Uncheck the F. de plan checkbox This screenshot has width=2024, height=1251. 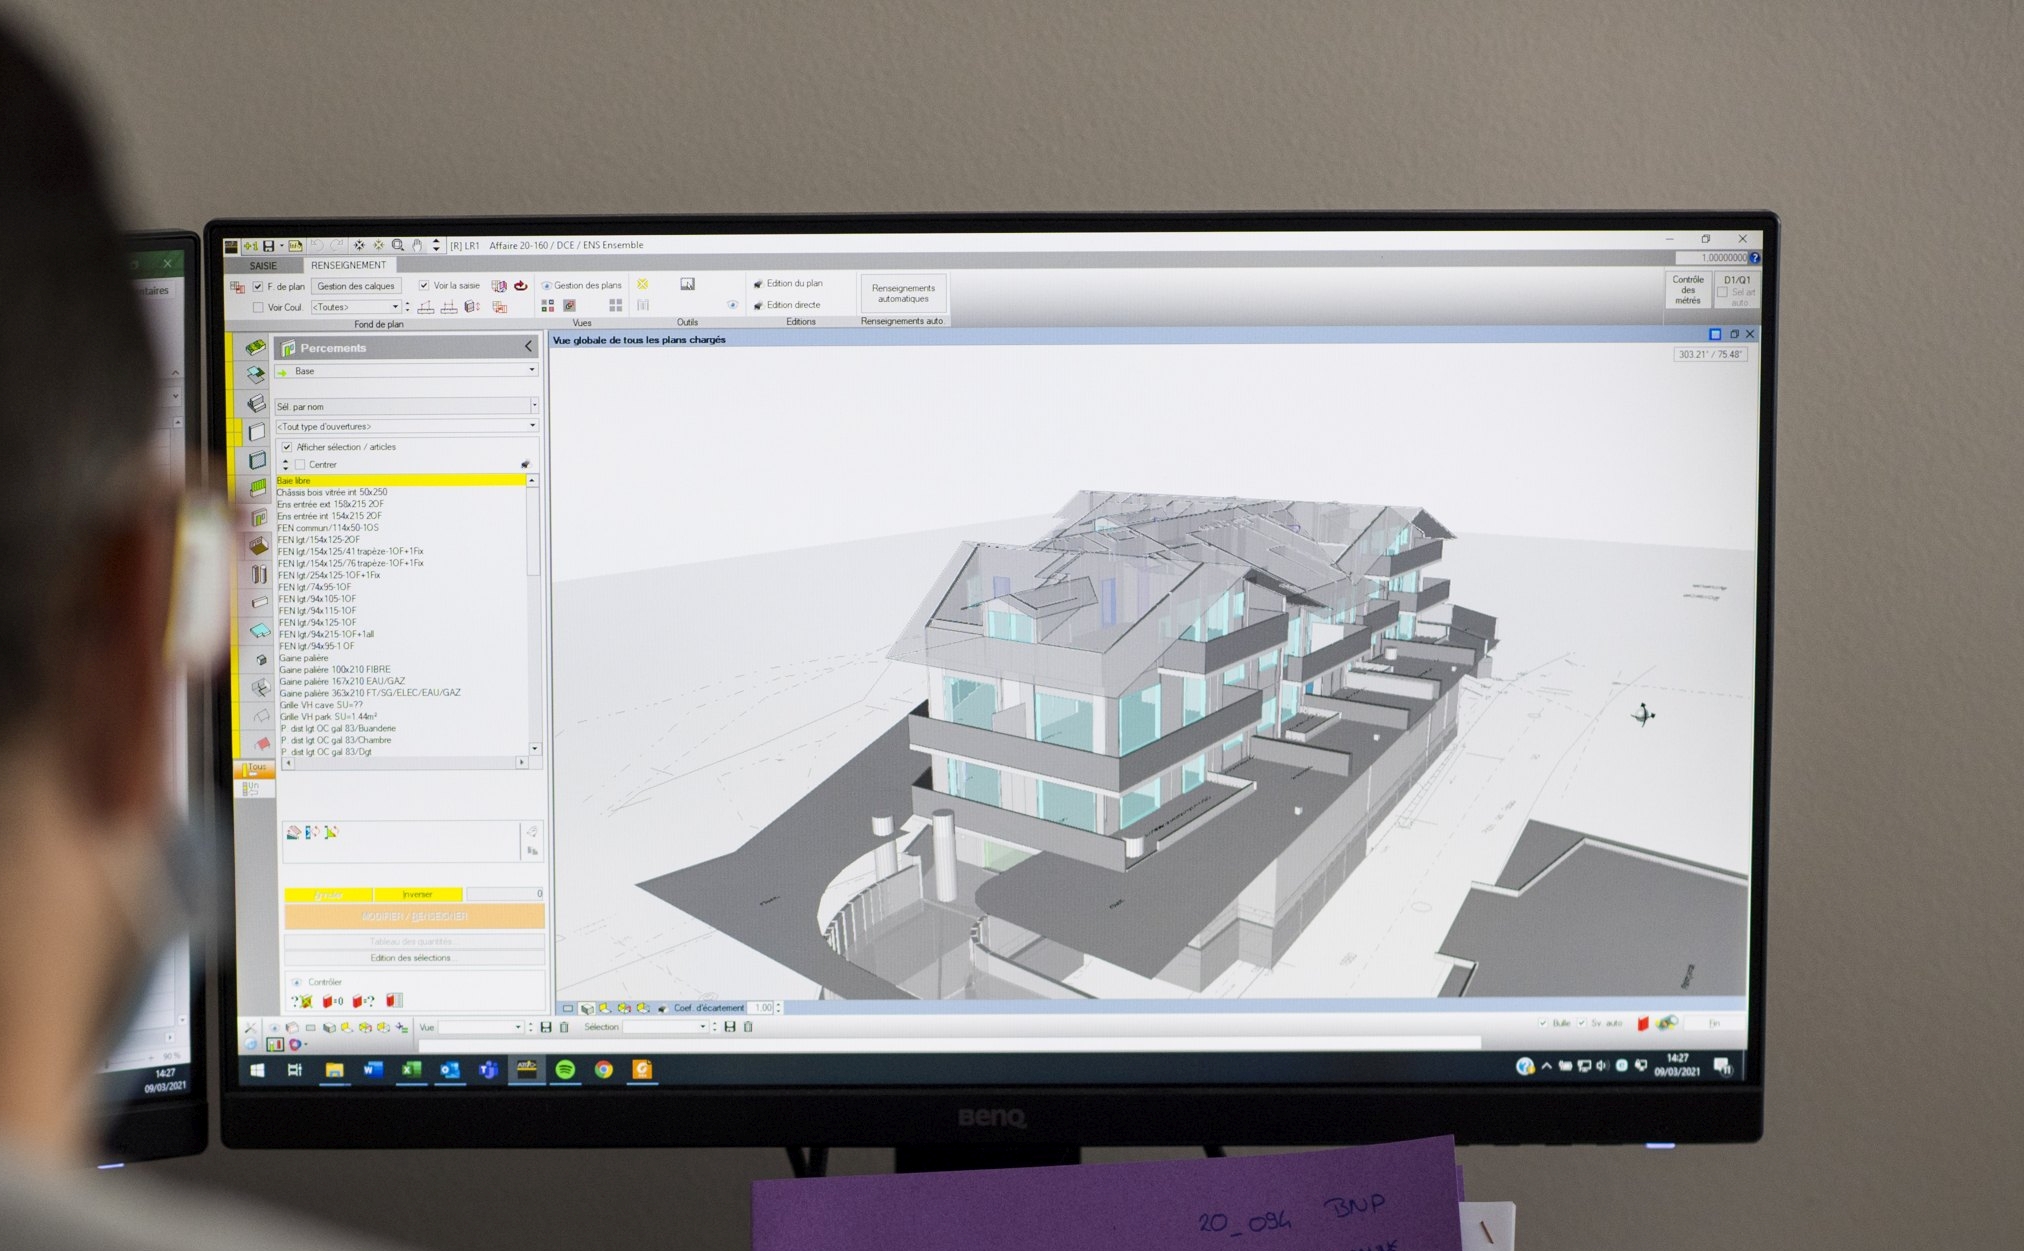(258, 286)
